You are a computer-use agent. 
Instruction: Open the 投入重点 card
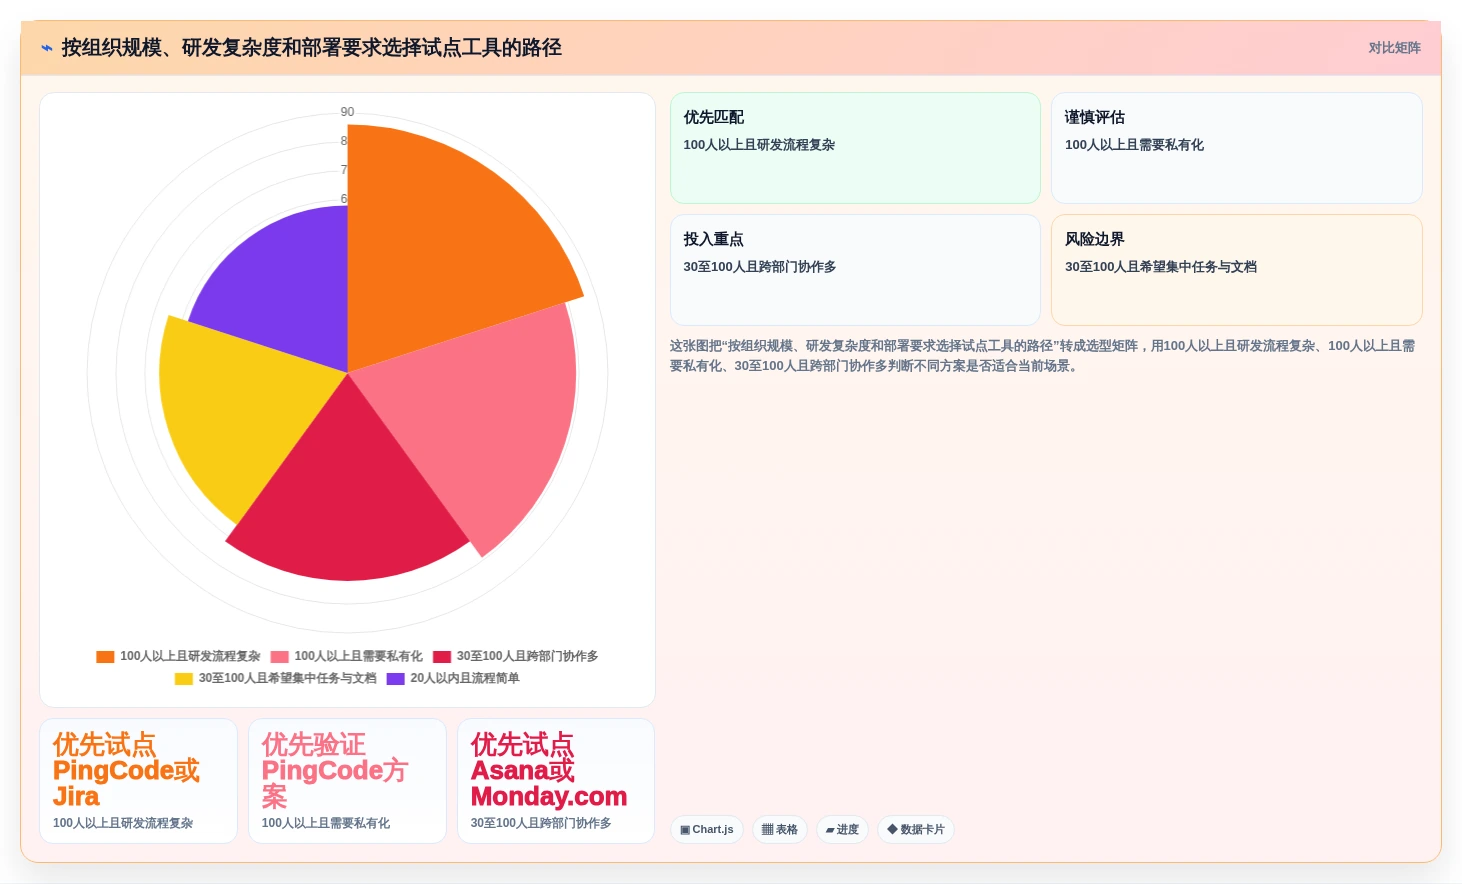coord(855,270)
